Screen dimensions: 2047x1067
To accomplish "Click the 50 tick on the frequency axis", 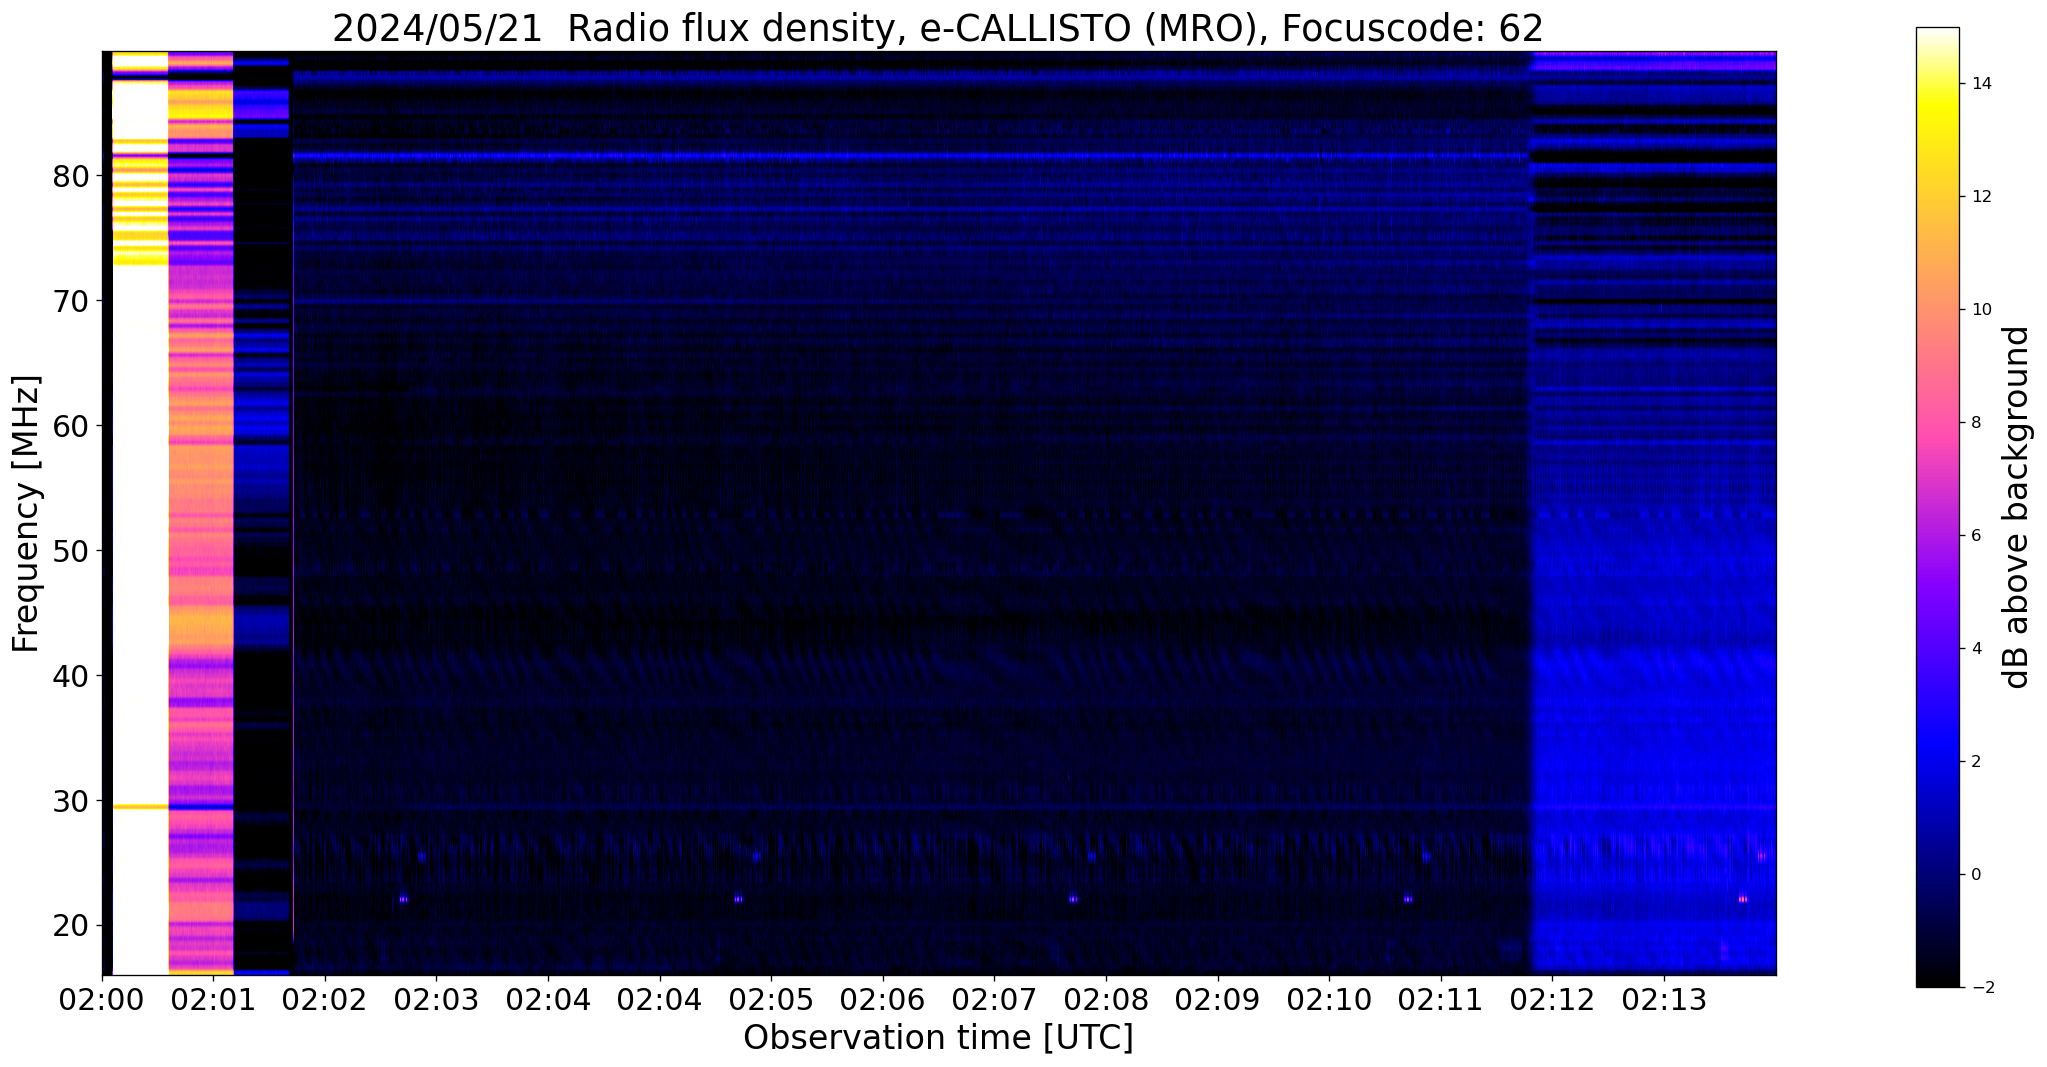I will 72,551.
